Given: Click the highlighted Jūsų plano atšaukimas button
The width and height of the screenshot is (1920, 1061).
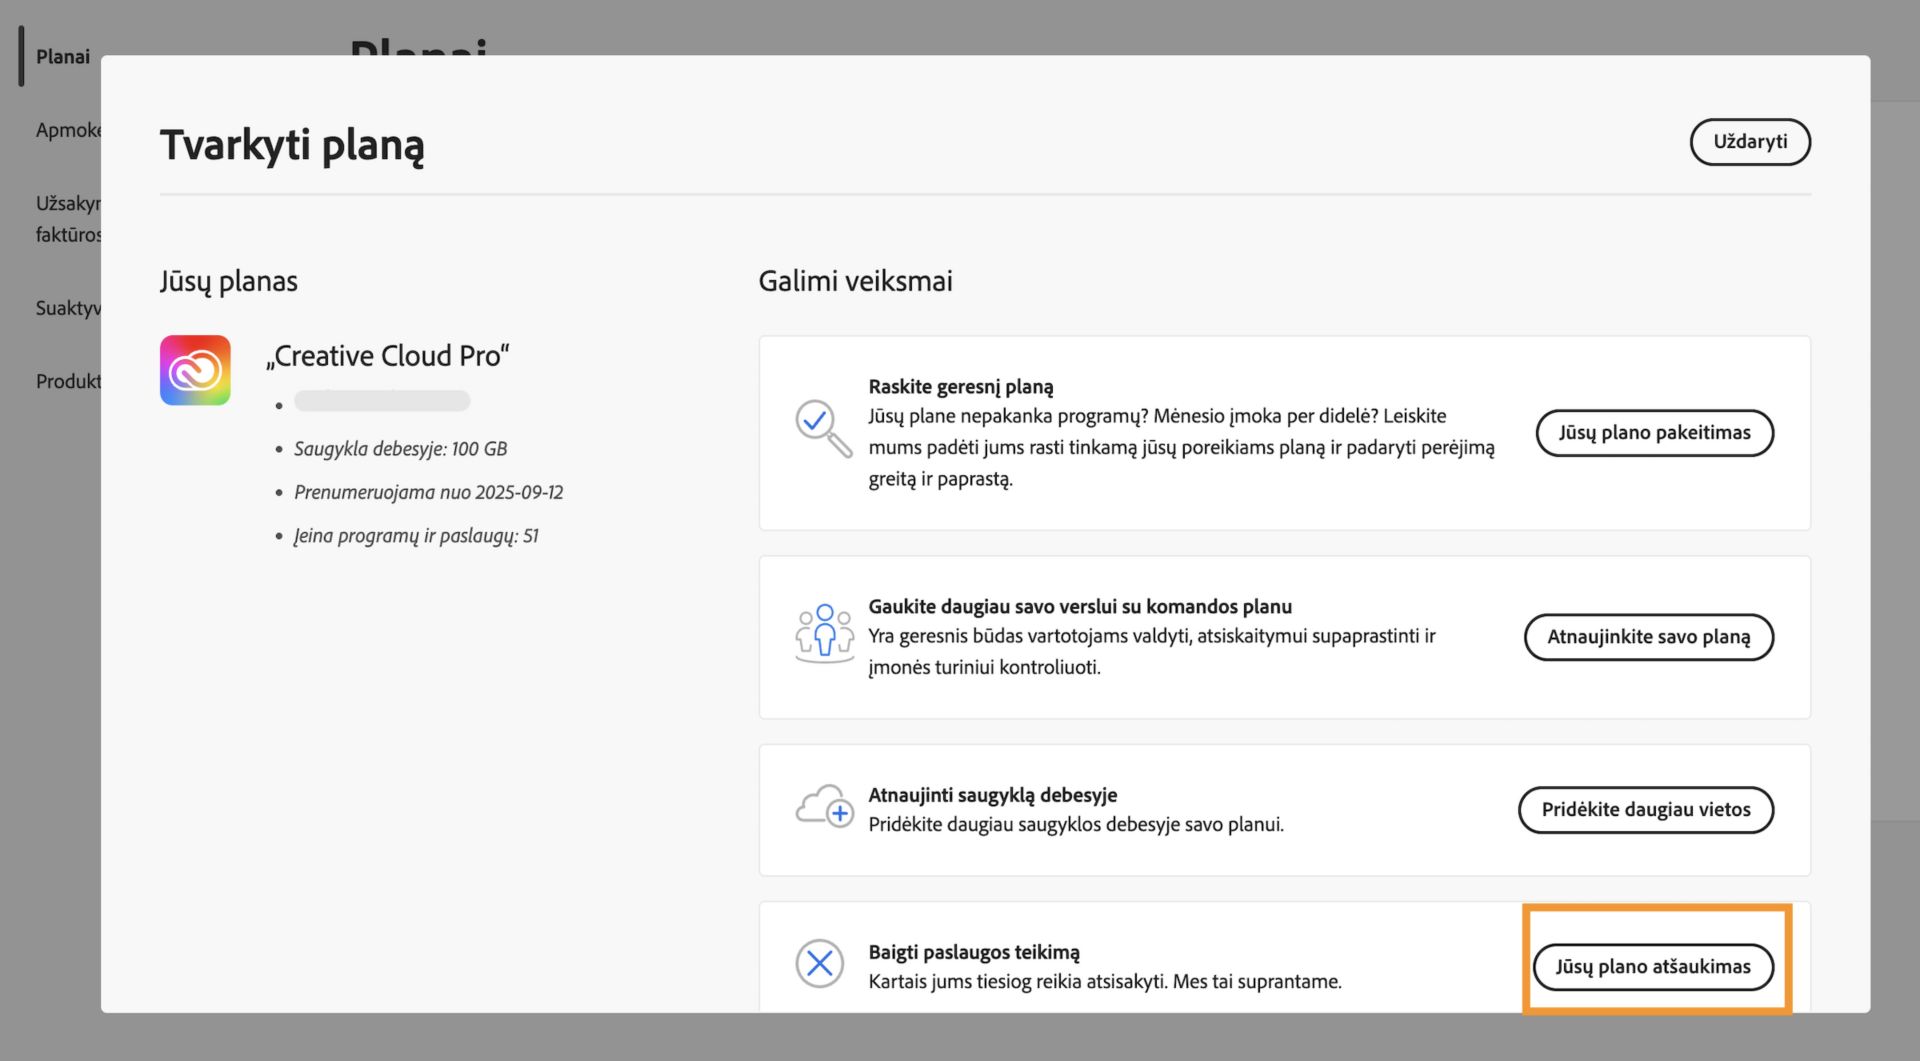Looking at the screenshot, I should tap(1654, 966).
